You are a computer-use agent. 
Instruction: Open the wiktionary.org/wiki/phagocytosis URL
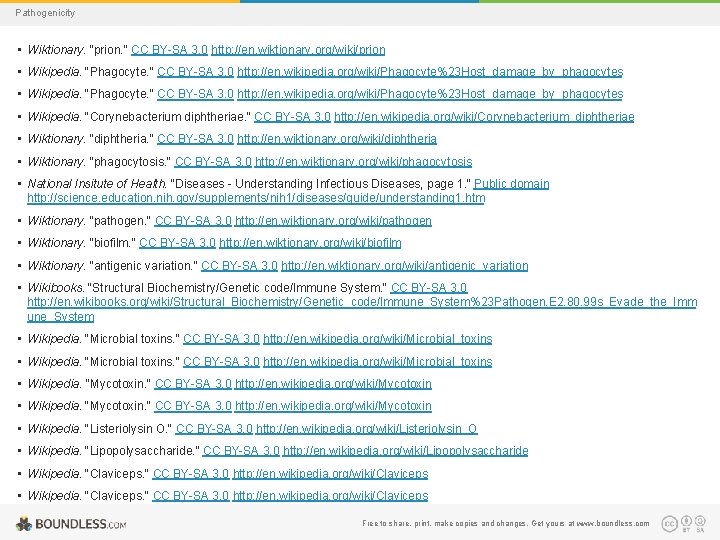[x=363, y=162]
